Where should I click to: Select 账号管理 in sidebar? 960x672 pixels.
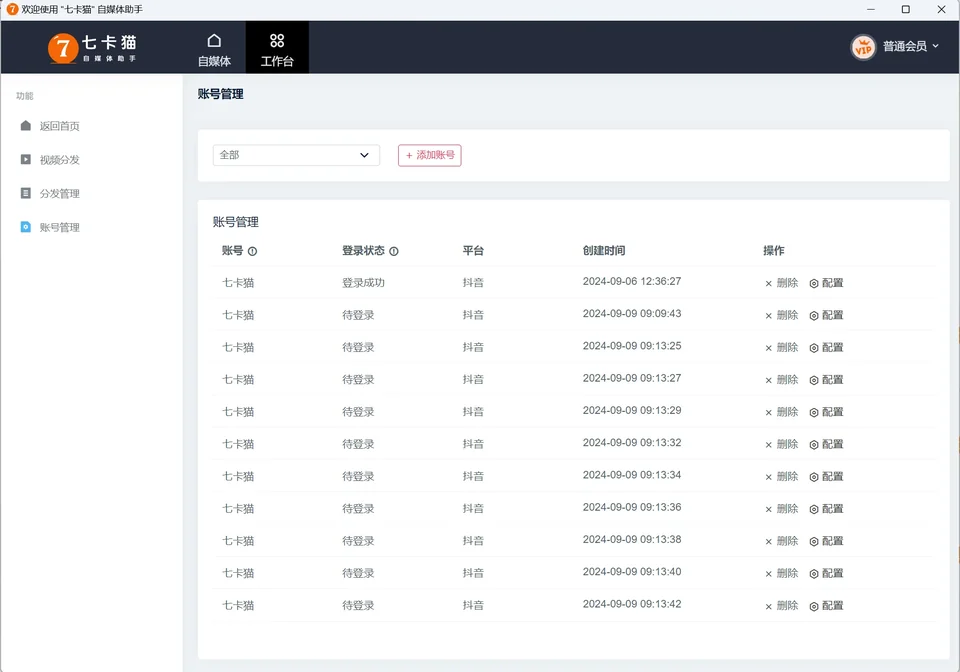50,227
